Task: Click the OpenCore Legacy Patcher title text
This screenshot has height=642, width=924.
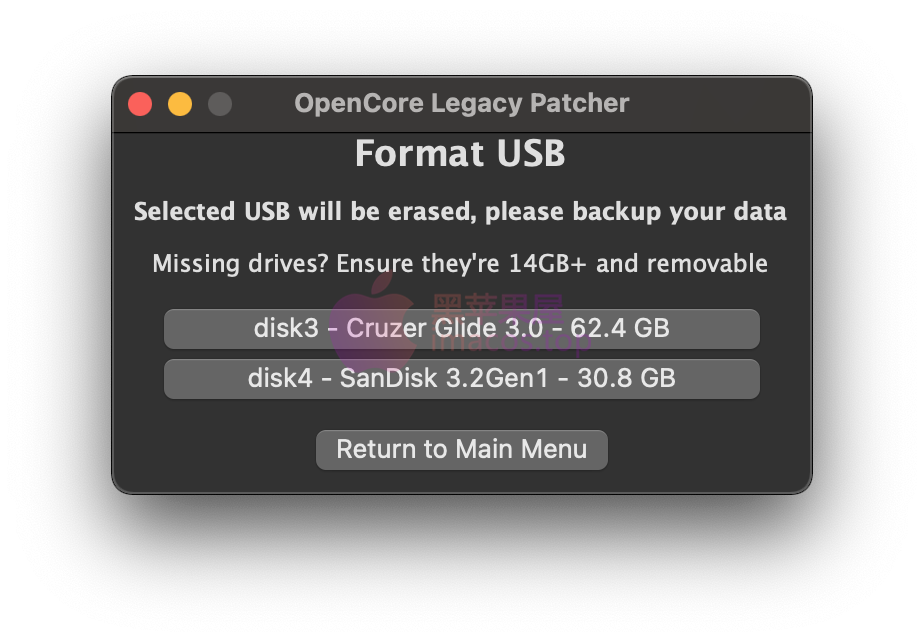Action: [461, 103]
